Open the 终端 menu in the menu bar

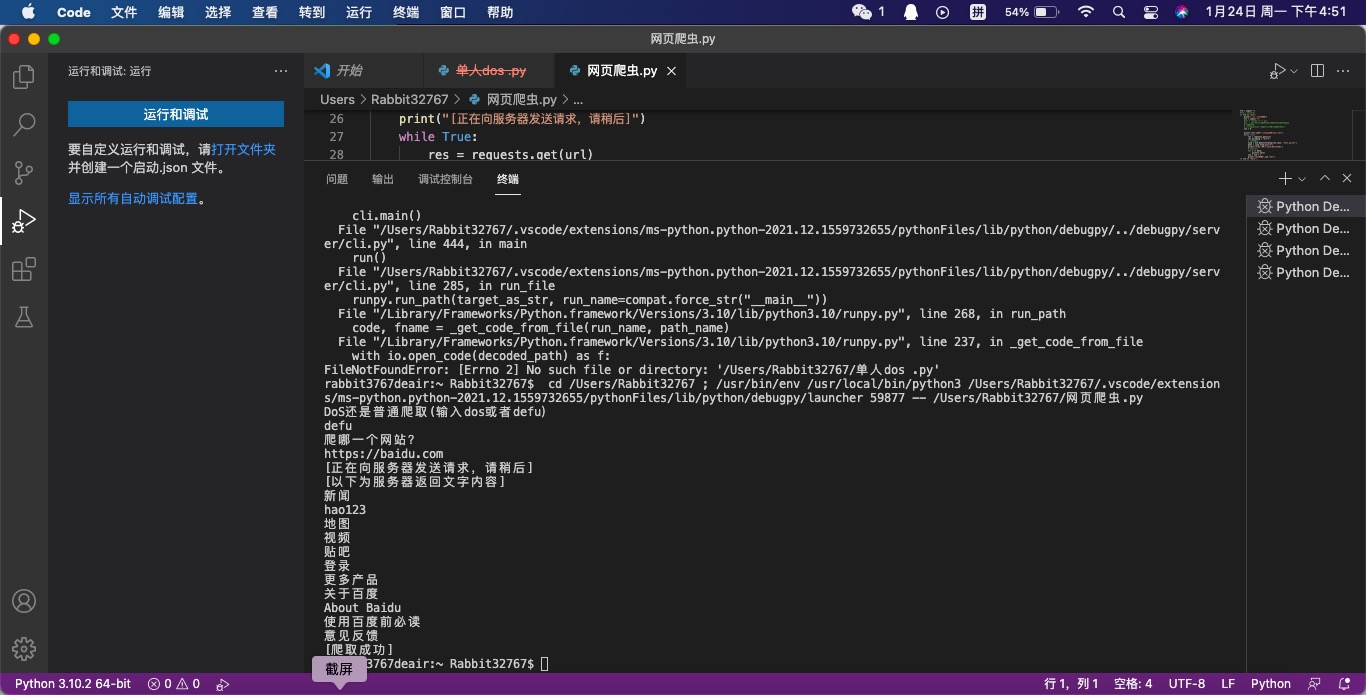[406, 12]
